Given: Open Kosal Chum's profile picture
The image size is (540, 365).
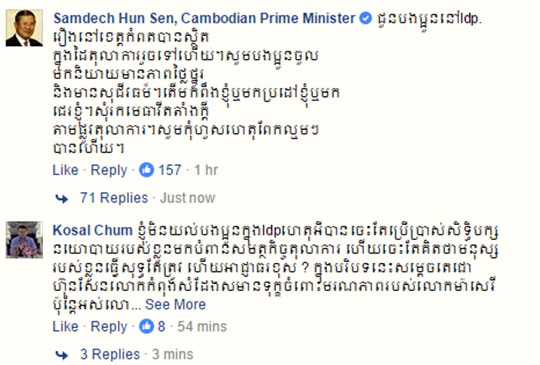Looking at the screenshot, I should (x=24, y=240).
